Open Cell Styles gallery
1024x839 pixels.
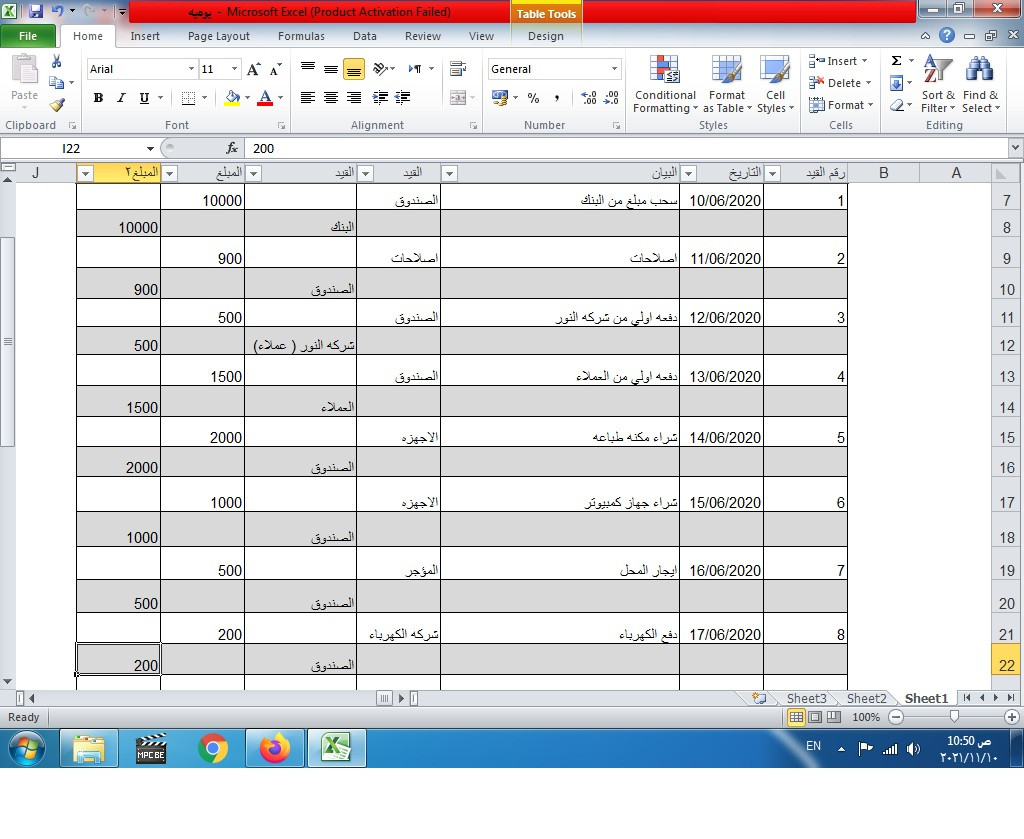click(775, 84)
